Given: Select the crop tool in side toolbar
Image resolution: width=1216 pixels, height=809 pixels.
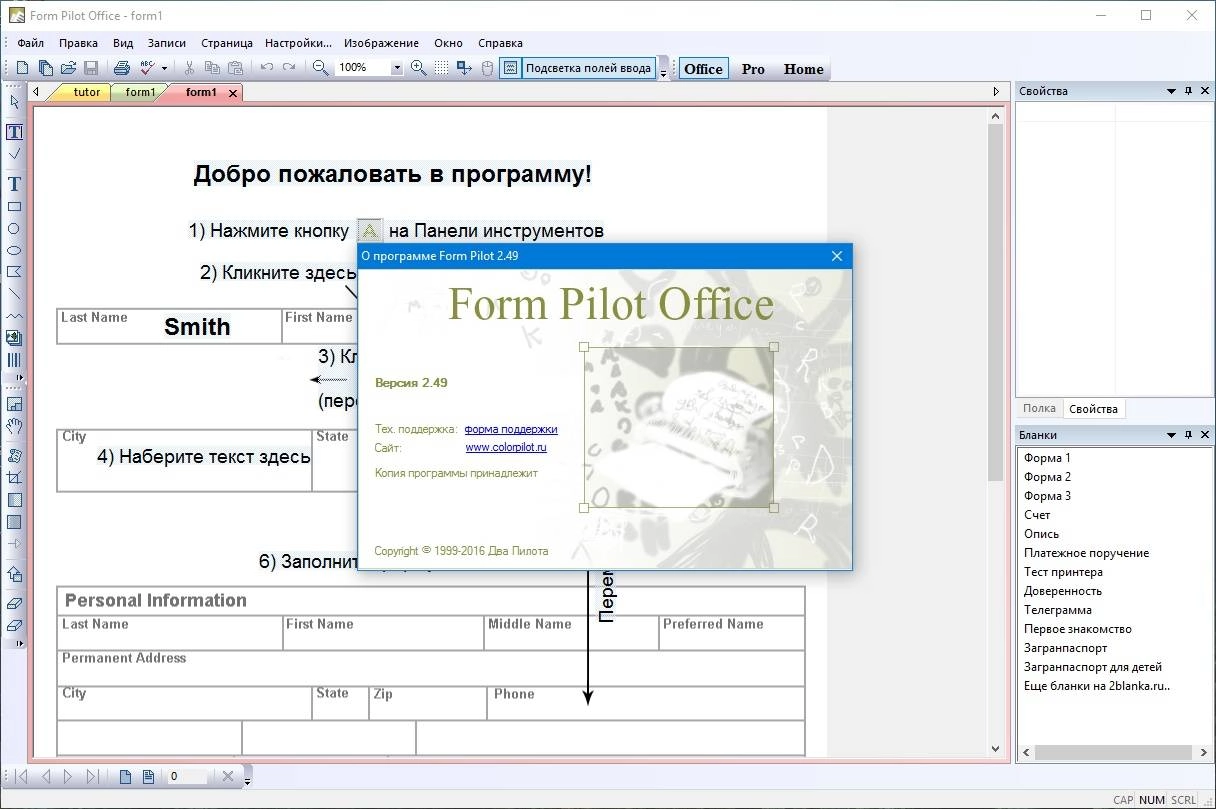Looking at the screenshot, I should tap(14, 478).
